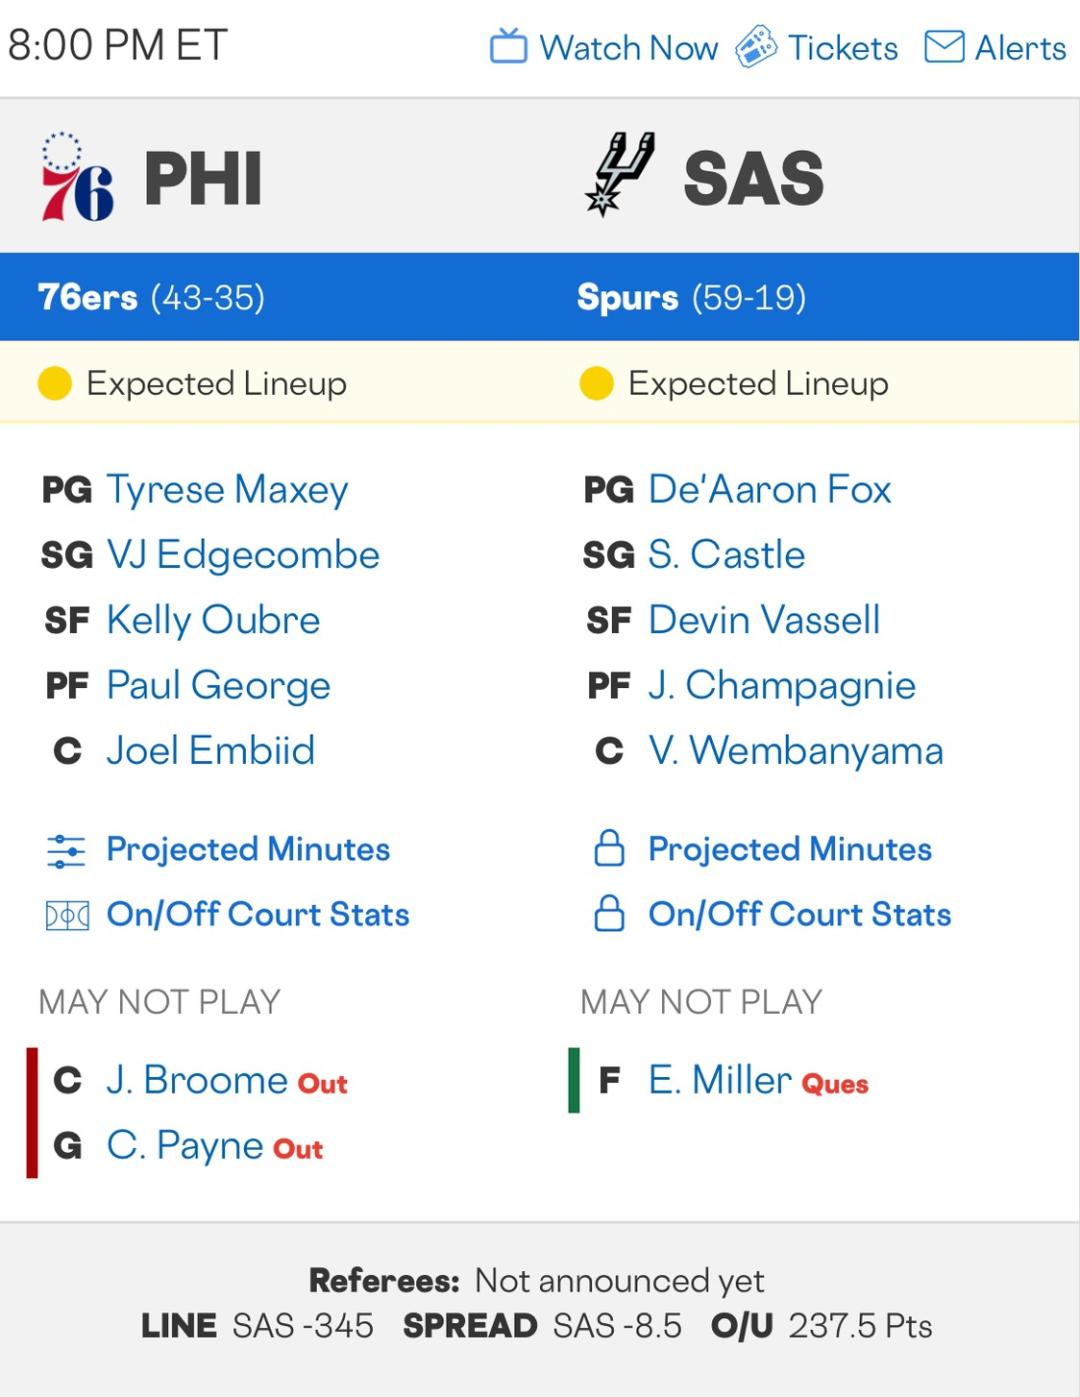View Paul George's player profile
This screenshot has height=1397, width=1080.
[x=218, y=686]
